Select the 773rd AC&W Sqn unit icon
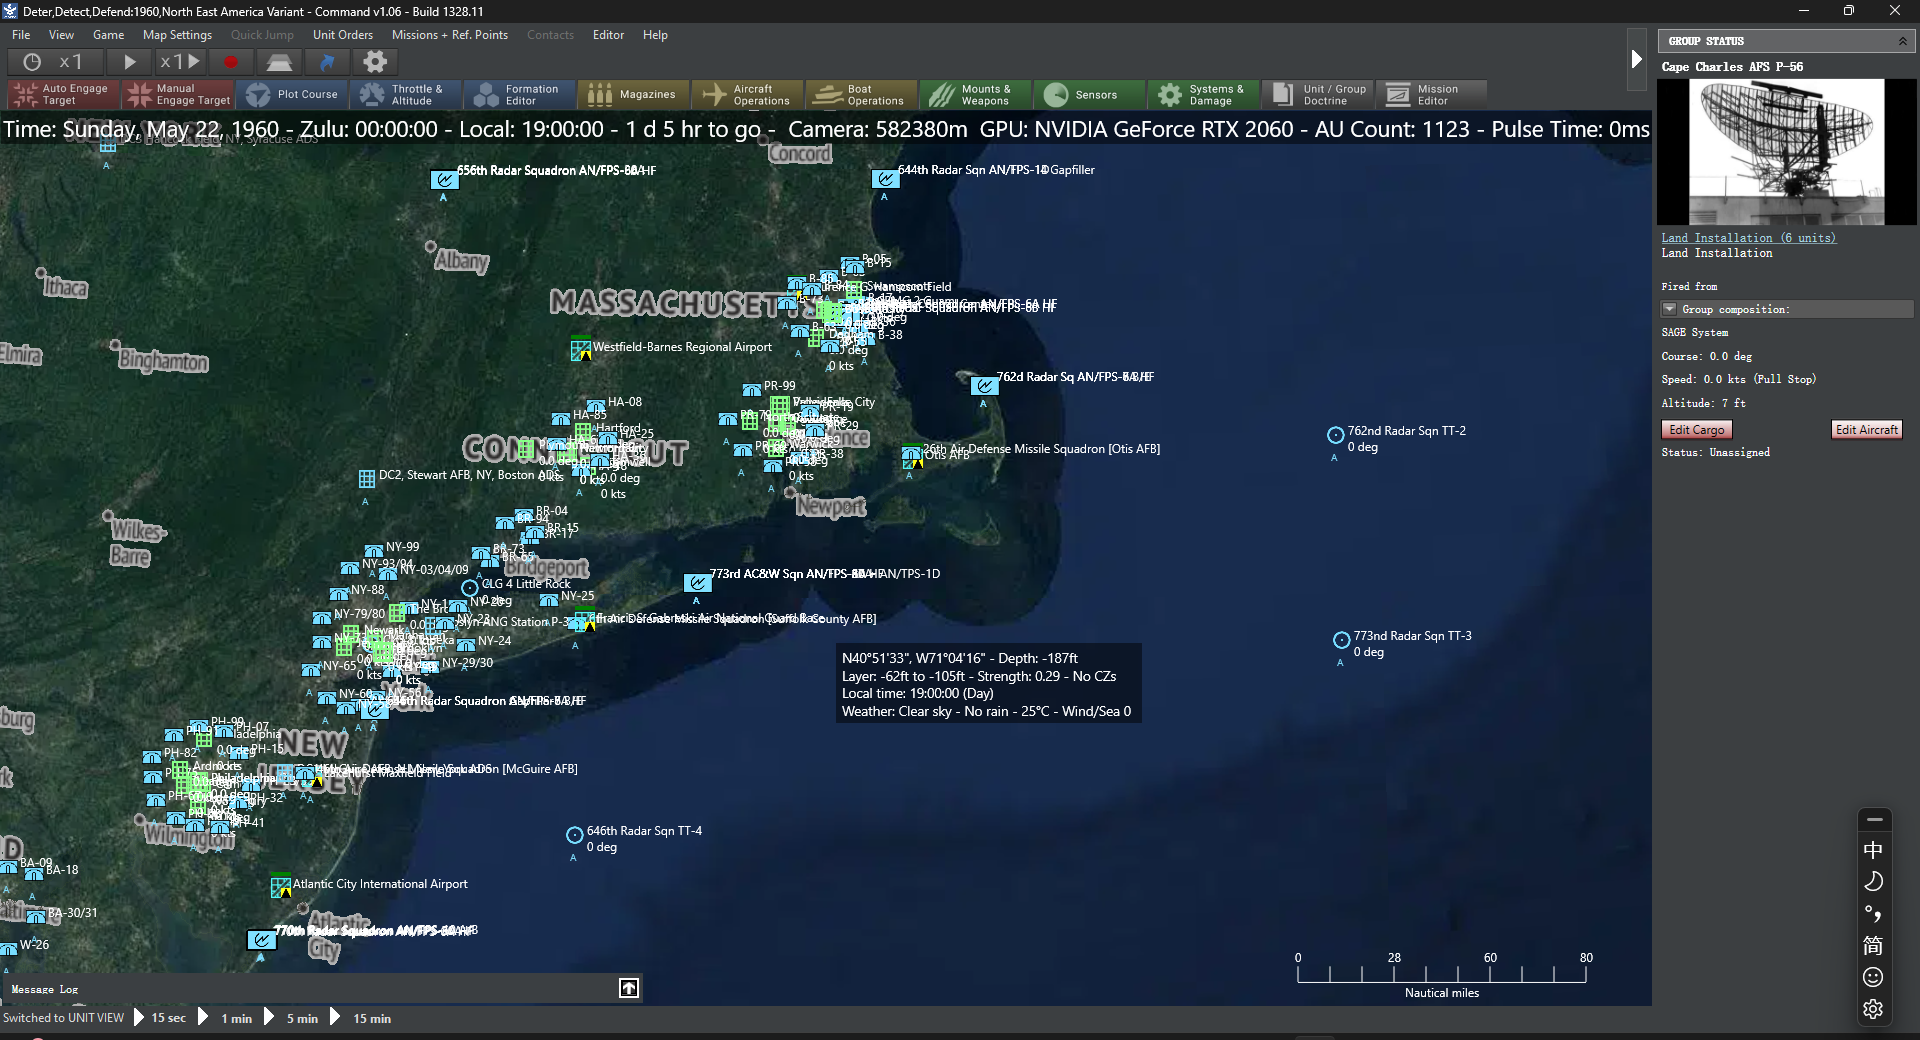 tap(697, 583)
